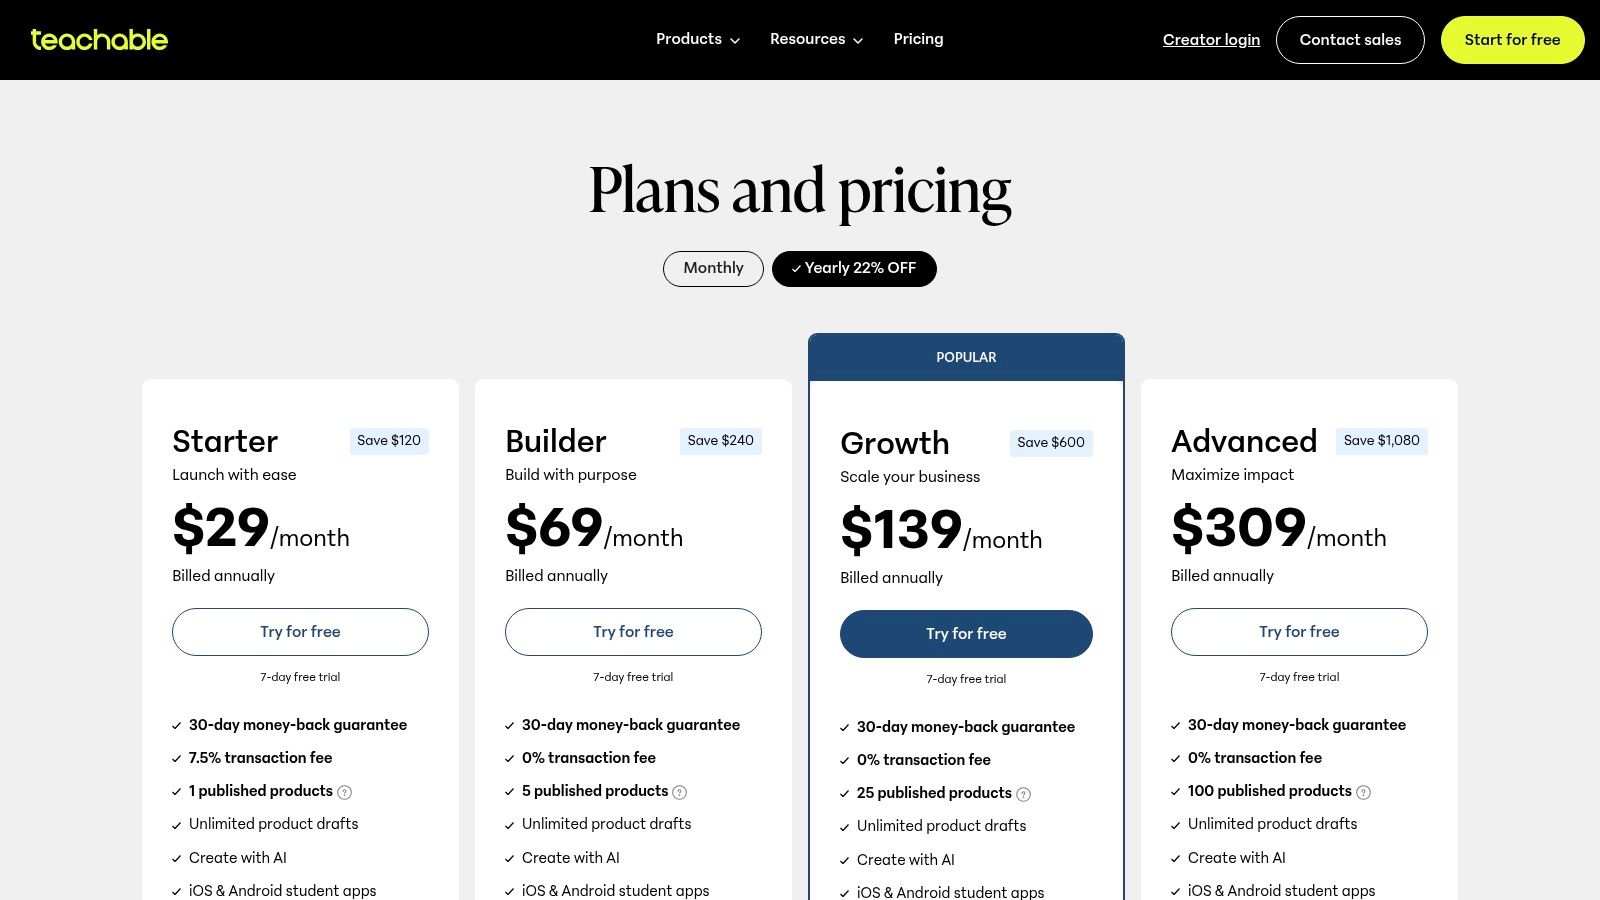This screenshot has height=900, width=1600.
Task: Select Yearly 22% OFF billing
Action: pyautogui.click(x=854, y=268)
